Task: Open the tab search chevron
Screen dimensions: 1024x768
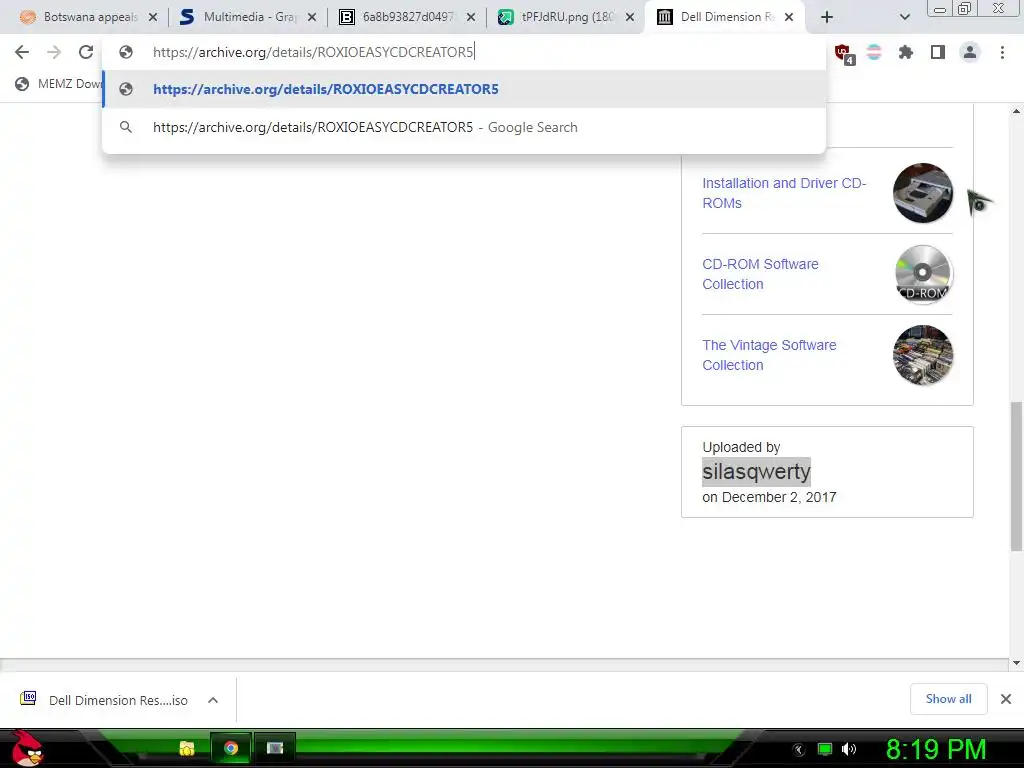Action: tap(904, 17)
